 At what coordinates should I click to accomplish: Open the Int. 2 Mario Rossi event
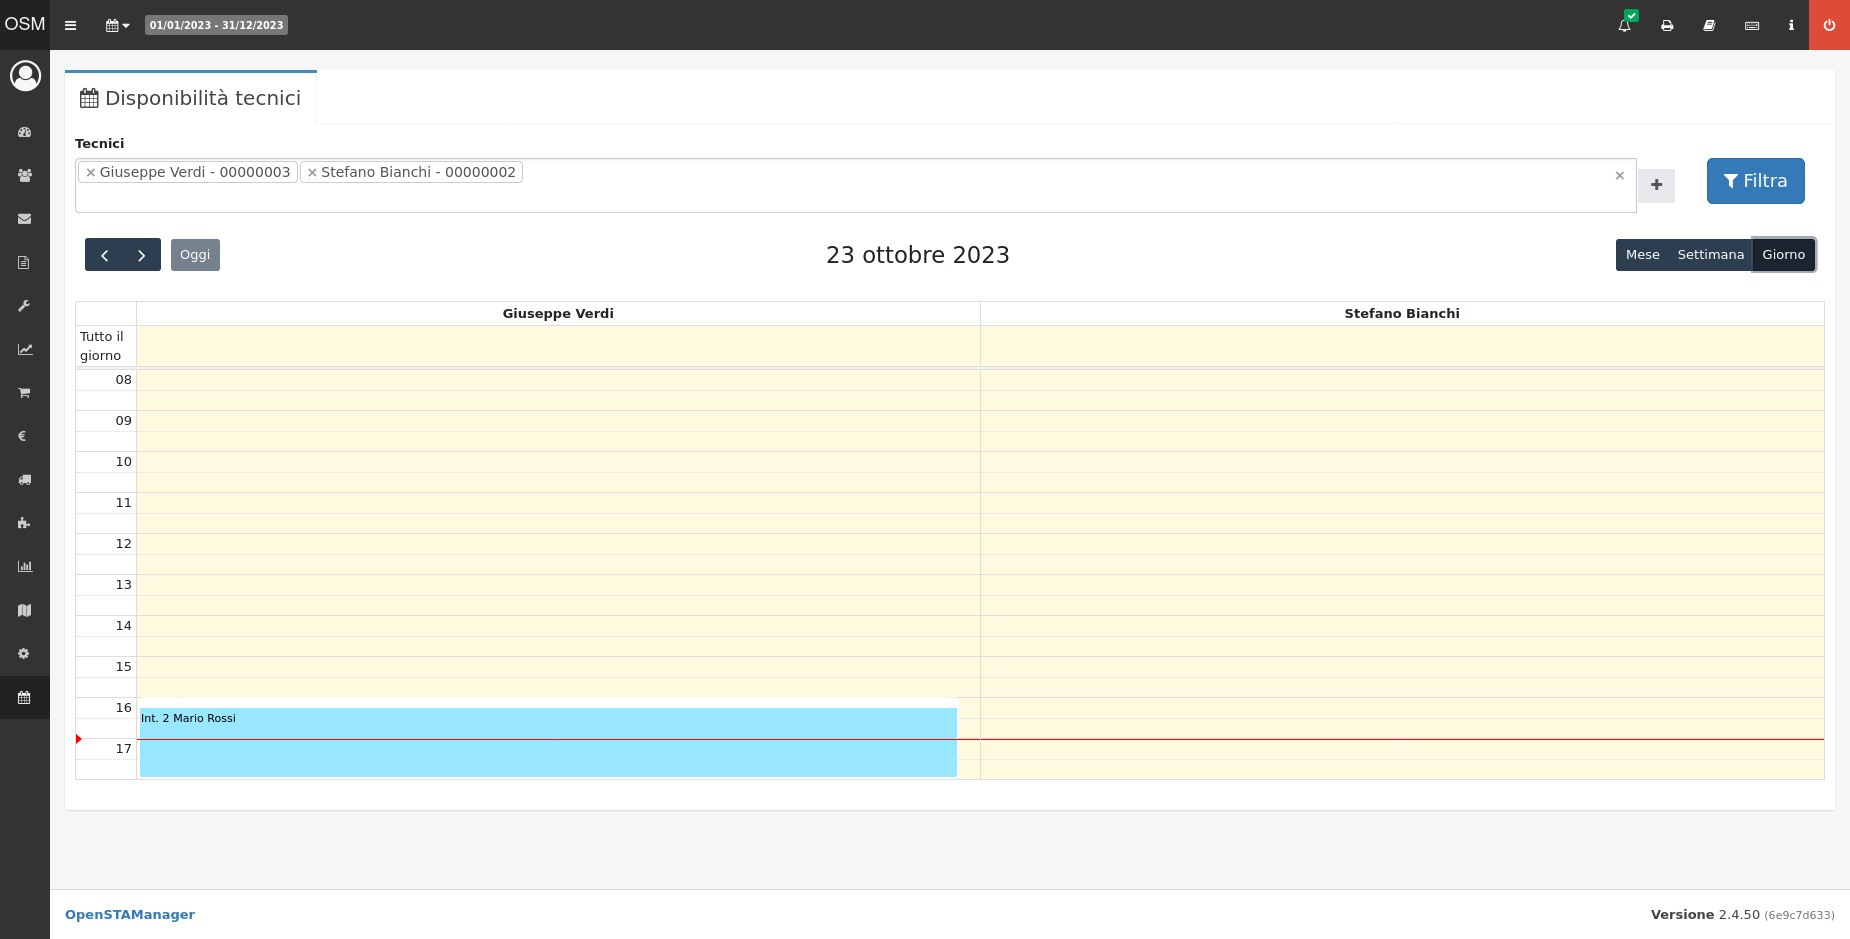[548, 742]
